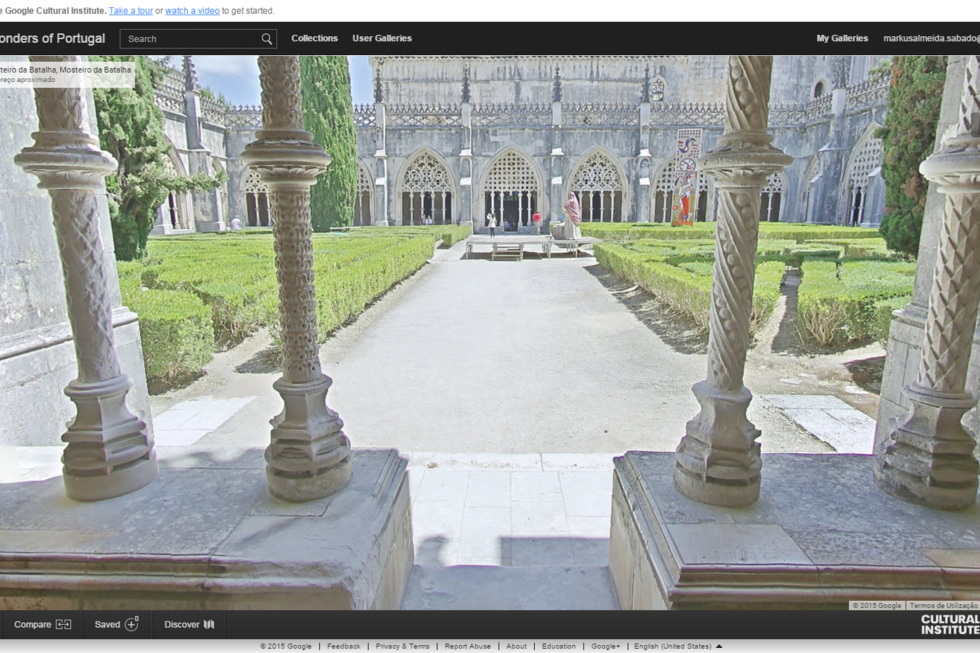Click the "watch a video" link

click(192, 11)
